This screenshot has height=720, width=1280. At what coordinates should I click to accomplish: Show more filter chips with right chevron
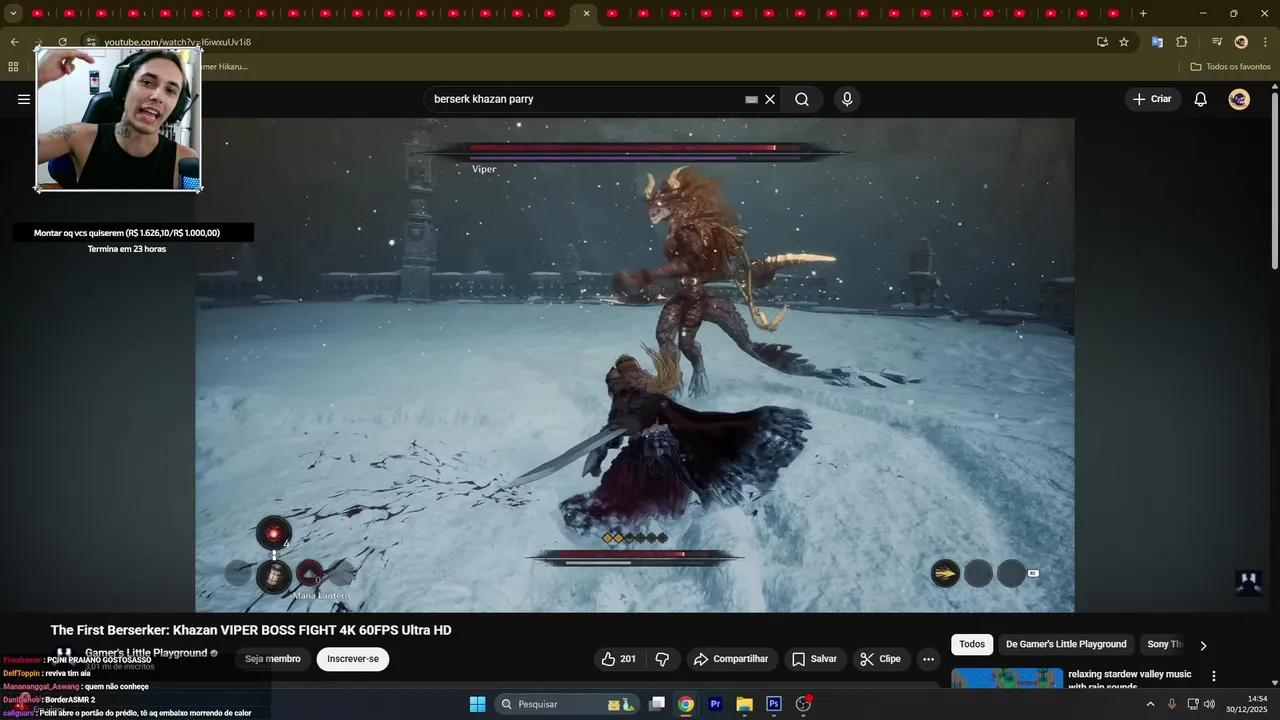pos(1203,645)
